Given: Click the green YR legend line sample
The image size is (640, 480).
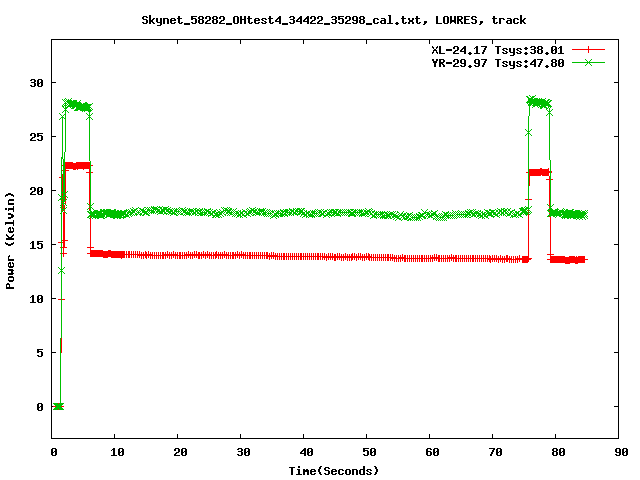Looking at the screenshot, I should [588, 62].
